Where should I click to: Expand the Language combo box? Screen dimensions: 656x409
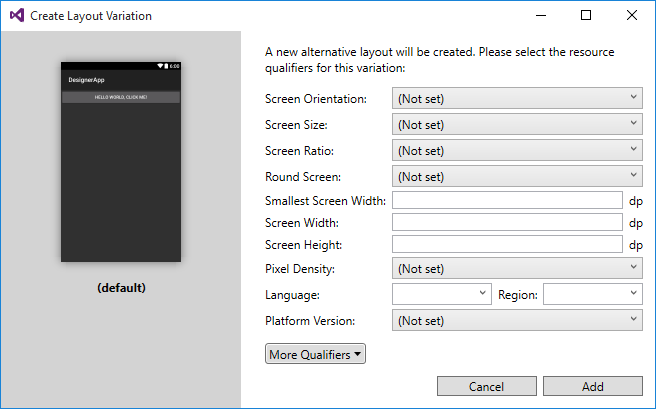(441, 294)
